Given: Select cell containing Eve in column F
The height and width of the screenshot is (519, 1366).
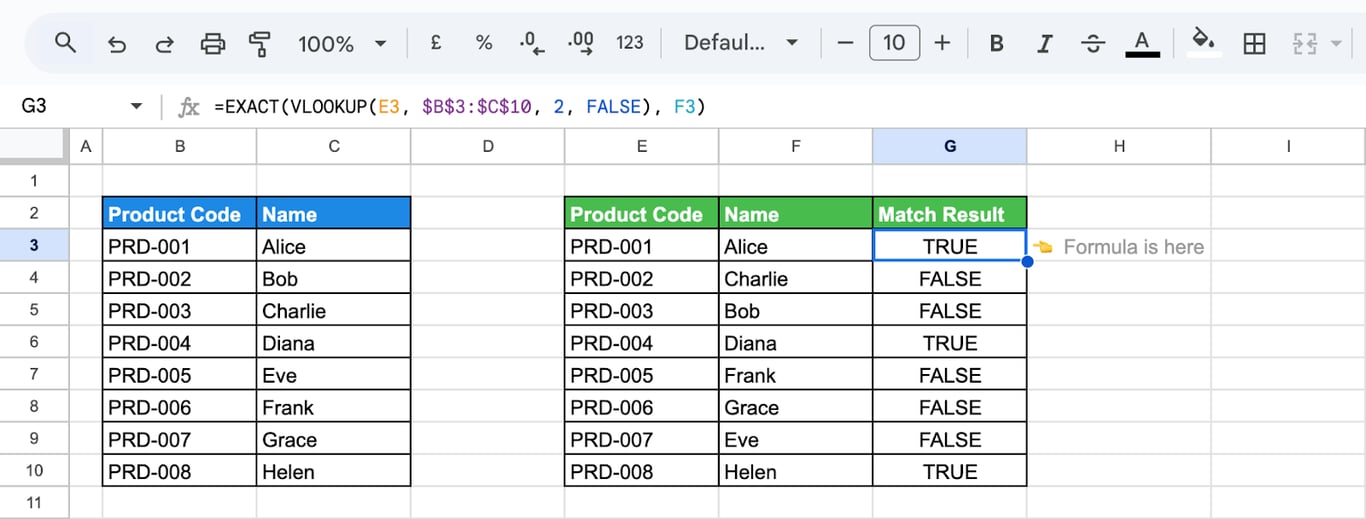Looking at the screenshot, I should pos(796,439).
